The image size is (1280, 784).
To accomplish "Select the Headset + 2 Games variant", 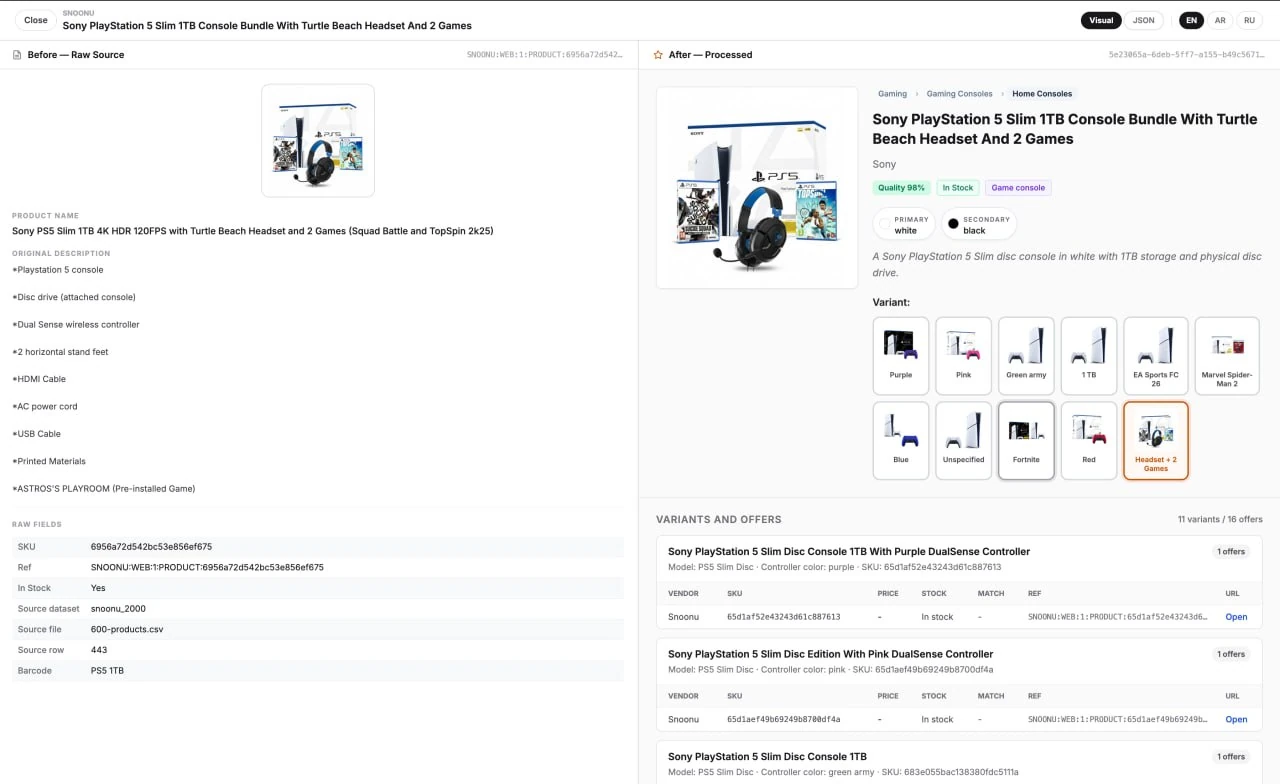I will [1156, 441].
